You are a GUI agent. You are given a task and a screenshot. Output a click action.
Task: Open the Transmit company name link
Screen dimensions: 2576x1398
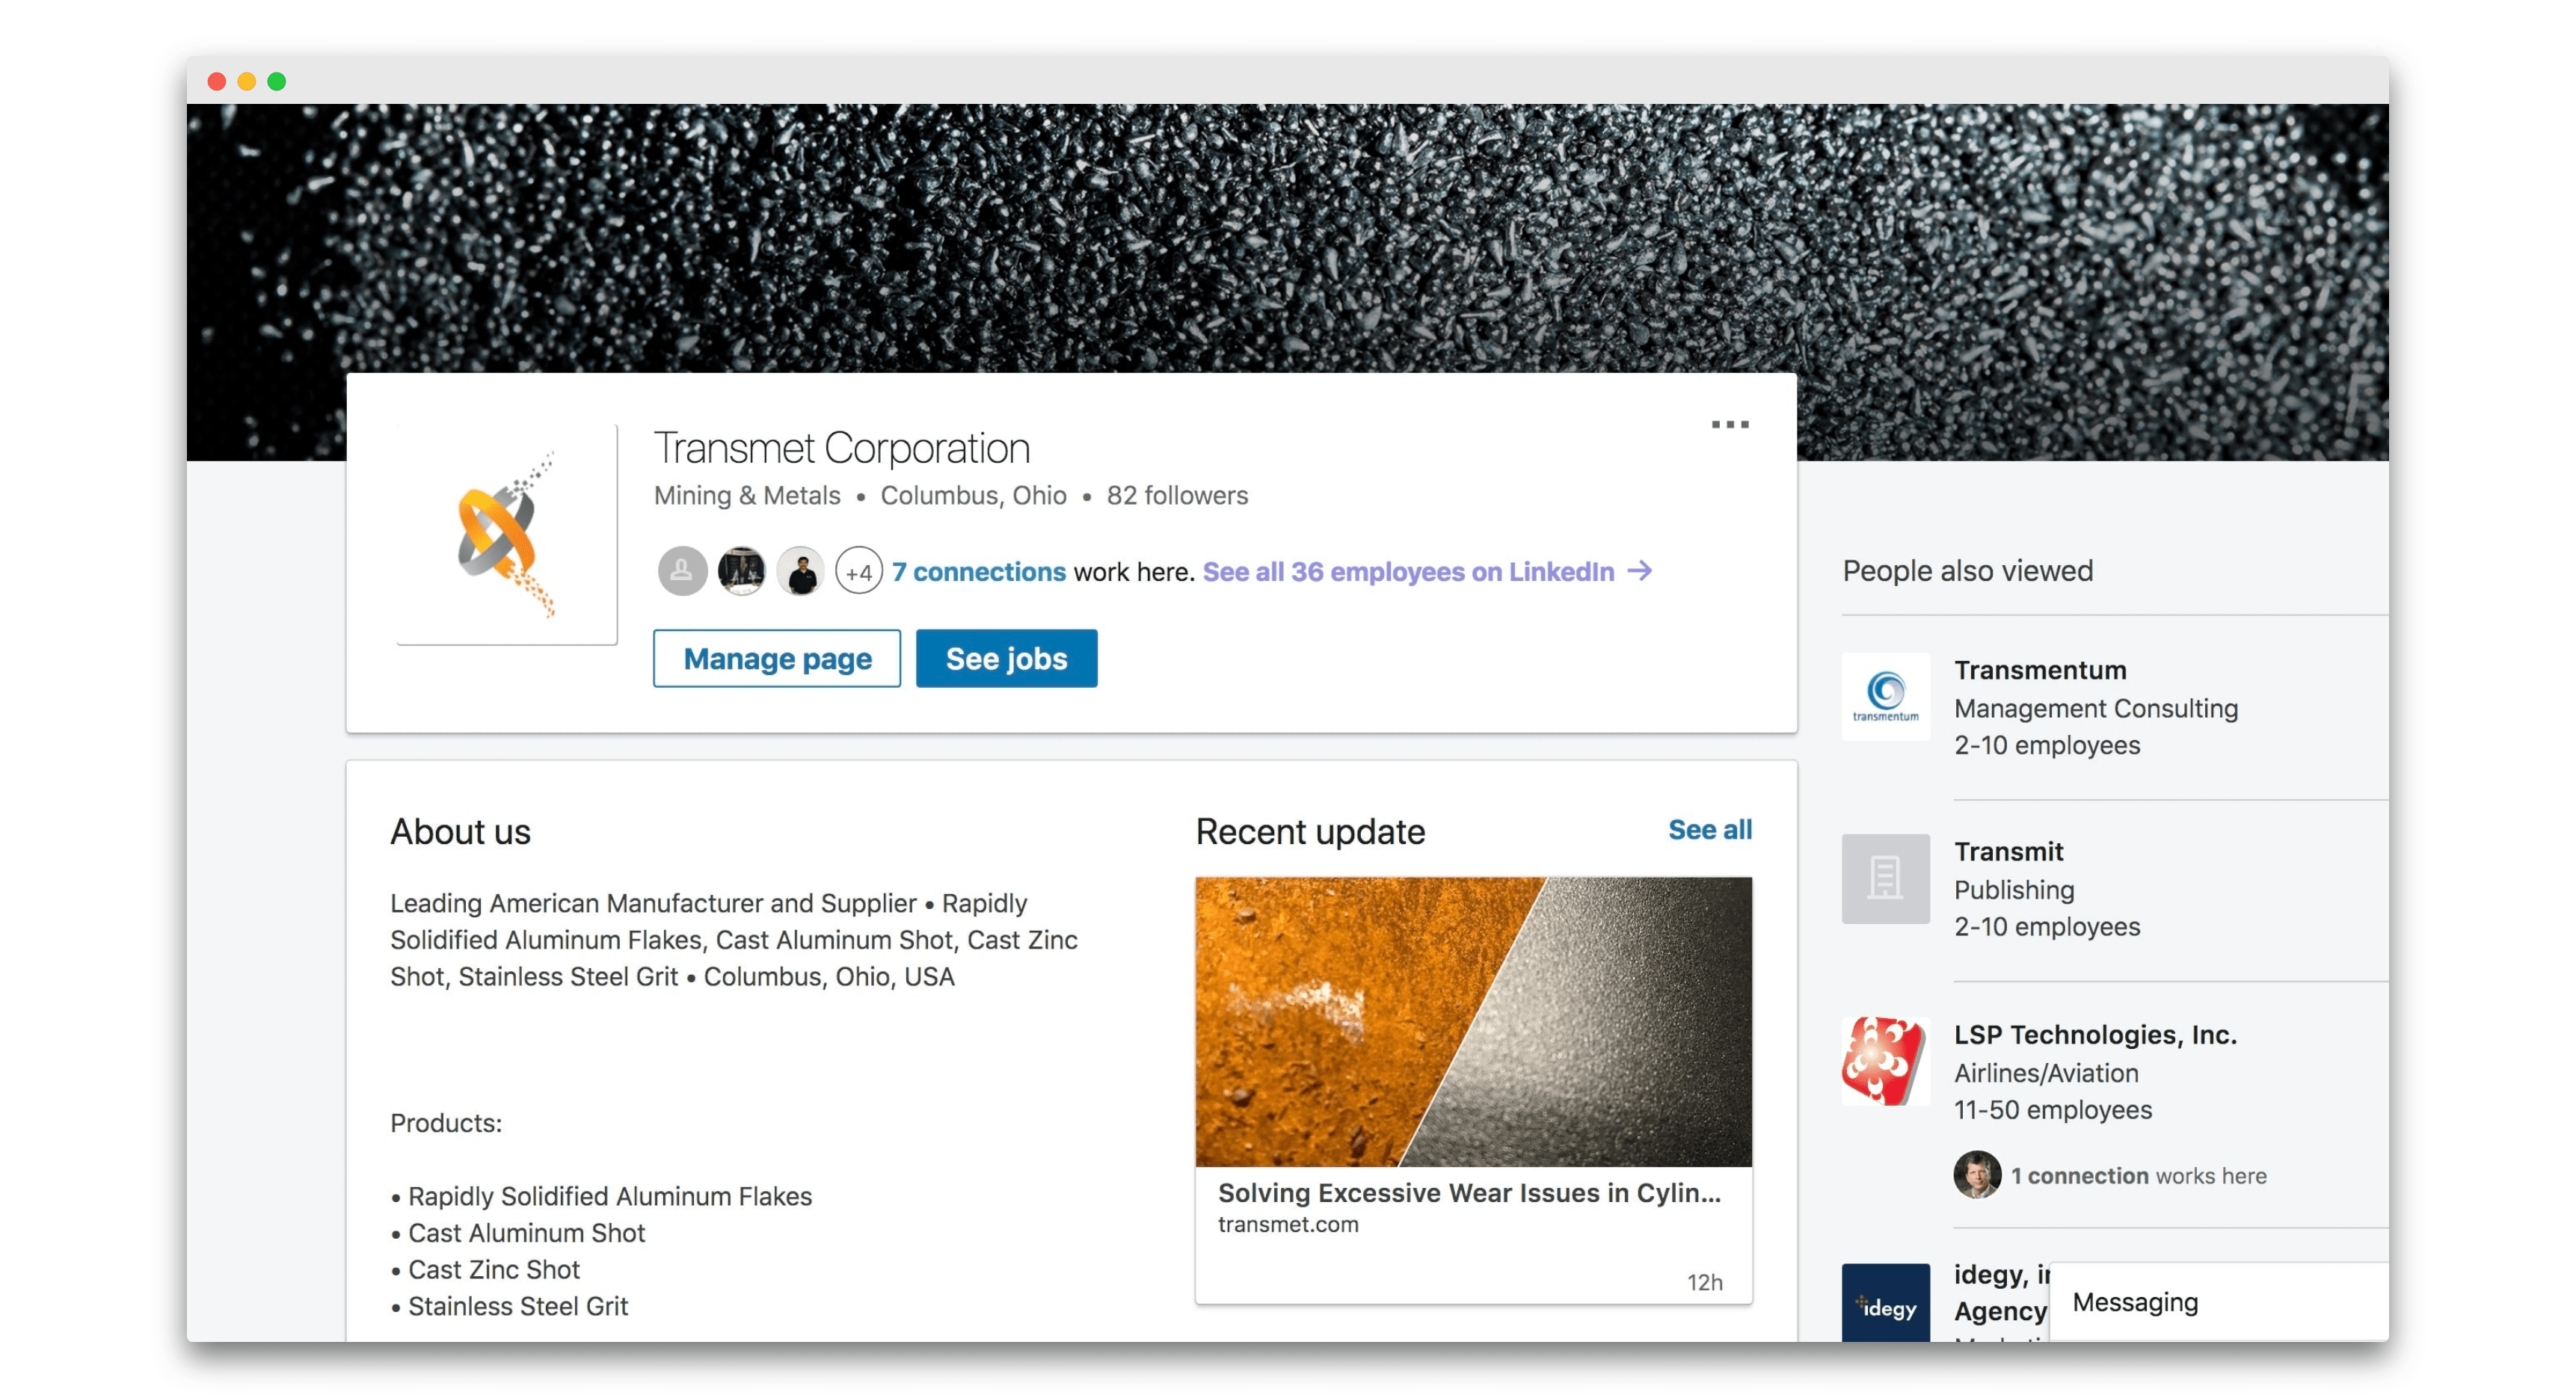pos(2009,851)
